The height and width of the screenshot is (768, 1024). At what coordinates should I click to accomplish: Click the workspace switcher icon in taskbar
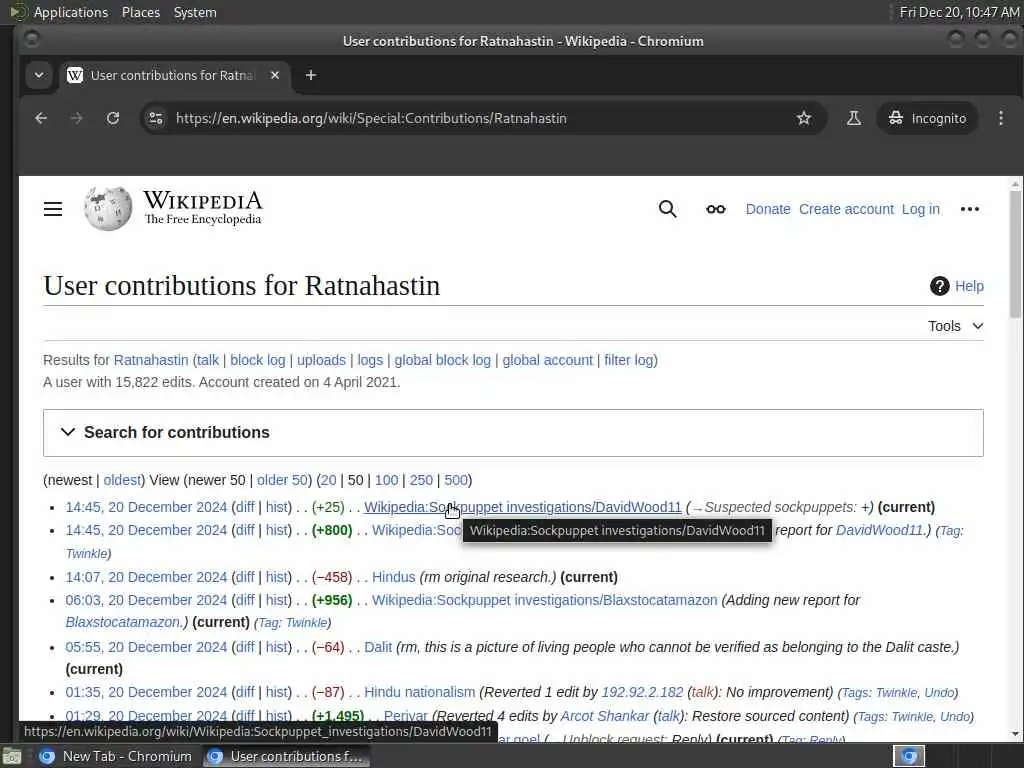pos(909,756)
